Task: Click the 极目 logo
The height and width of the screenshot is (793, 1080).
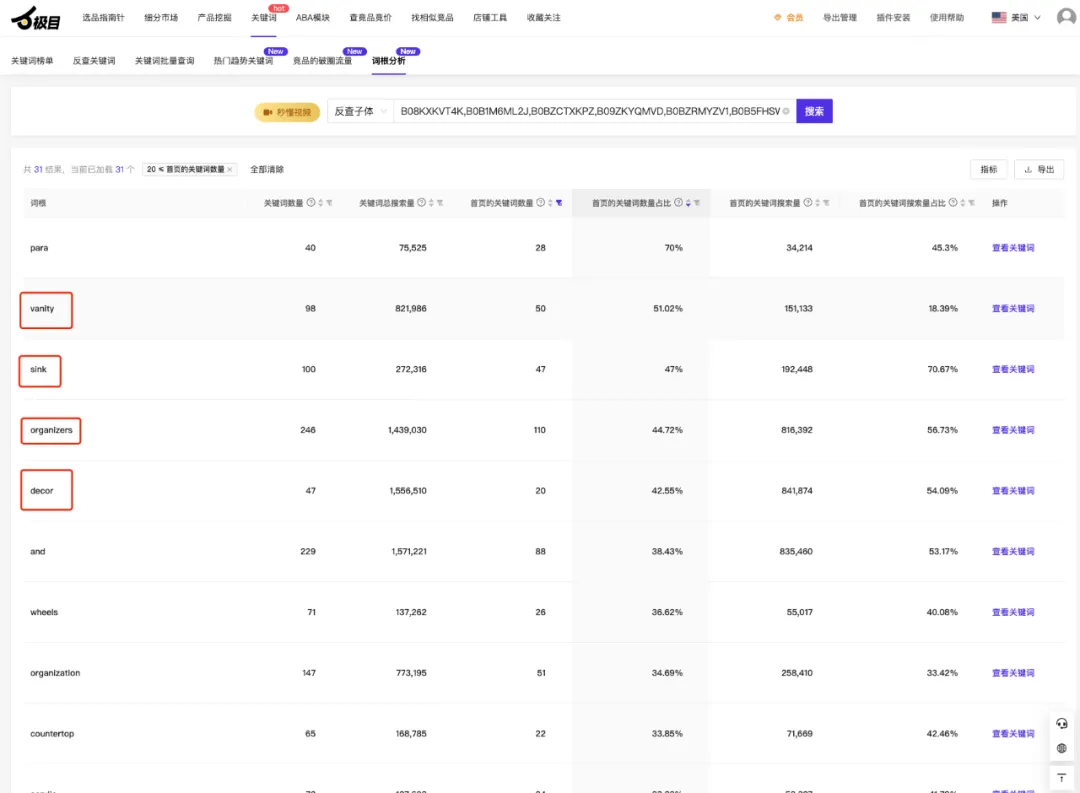Action: pos(36,19)
